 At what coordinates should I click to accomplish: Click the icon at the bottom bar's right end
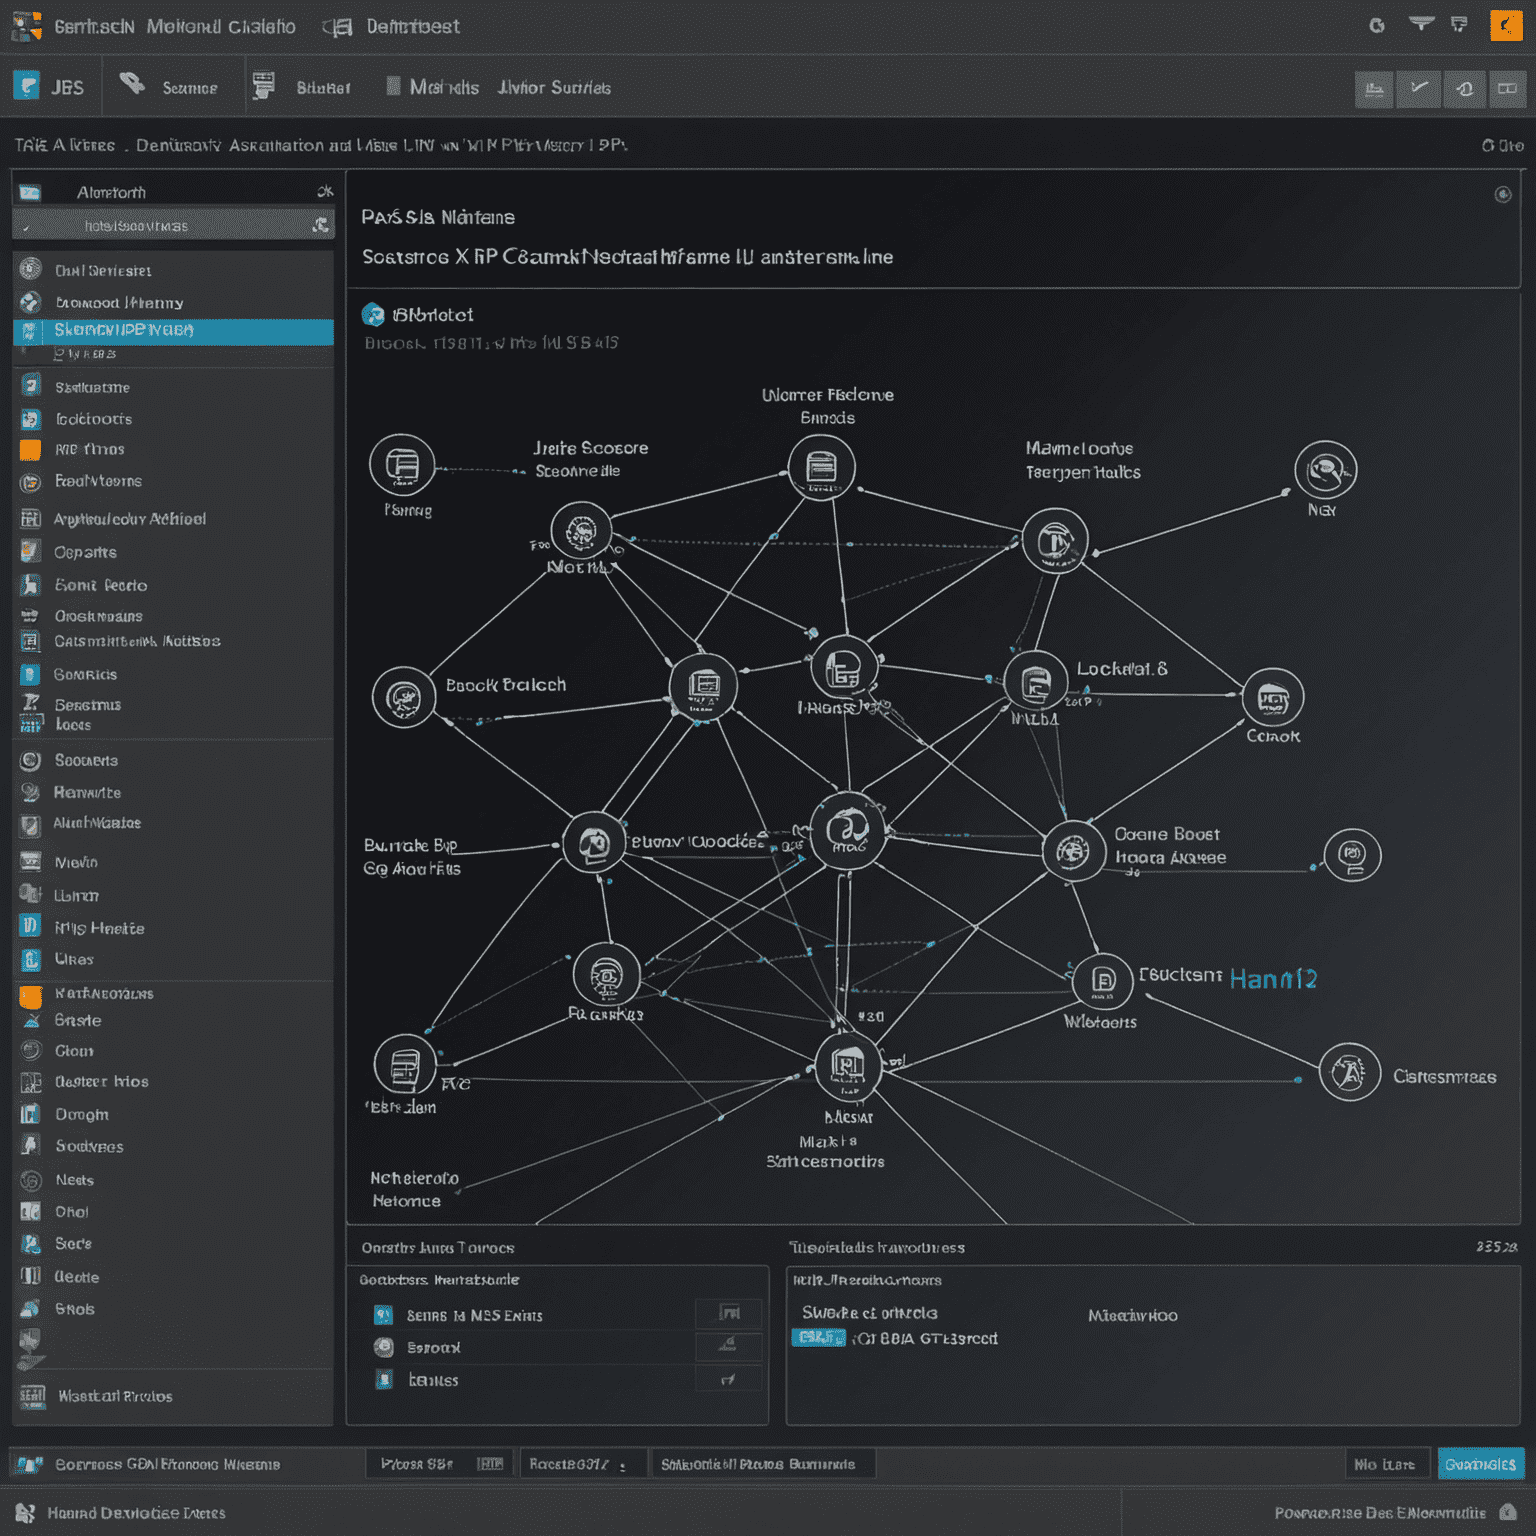coord(1508,1513)
